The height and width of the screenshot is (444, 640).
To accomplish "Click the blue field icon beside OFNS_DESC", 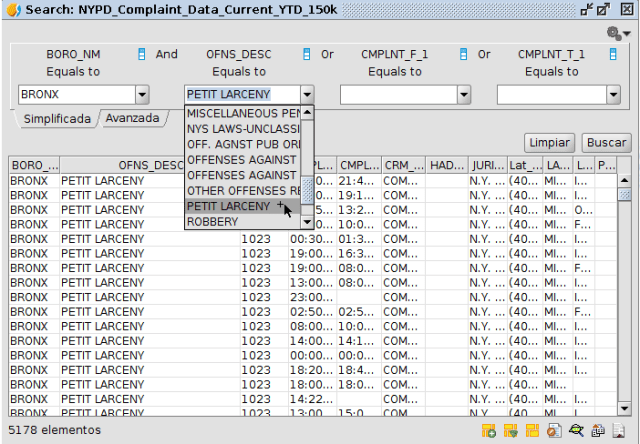I will (x=307, y=54).
